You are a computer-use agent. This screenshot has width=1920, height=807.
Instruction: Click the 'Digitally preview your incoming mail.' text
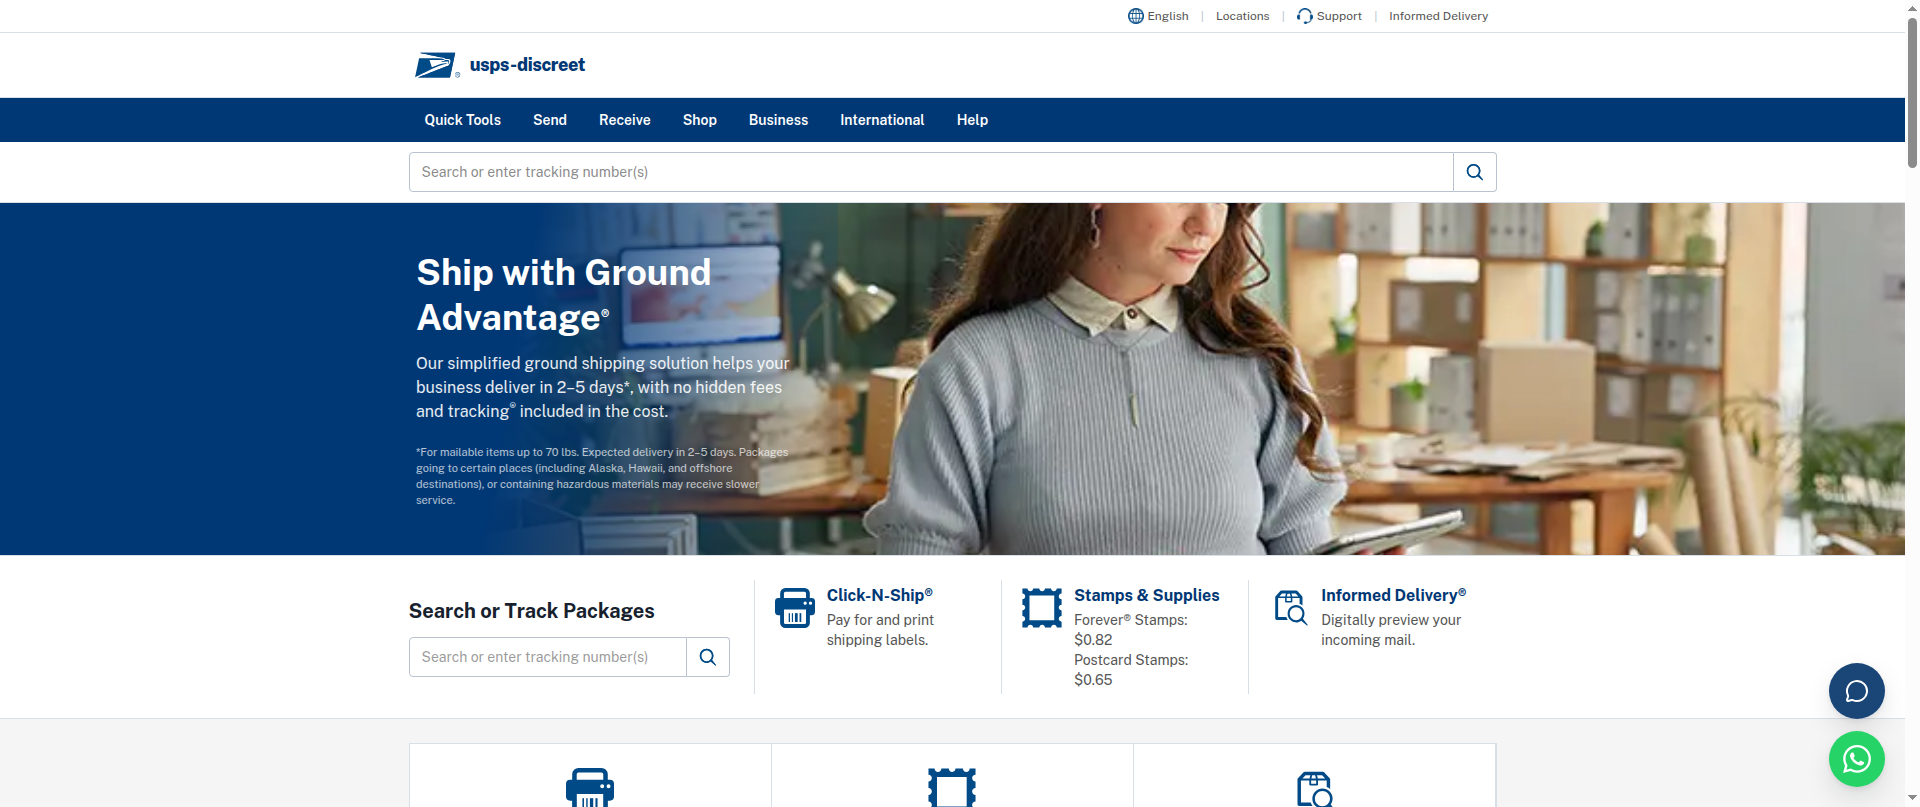1391,630
